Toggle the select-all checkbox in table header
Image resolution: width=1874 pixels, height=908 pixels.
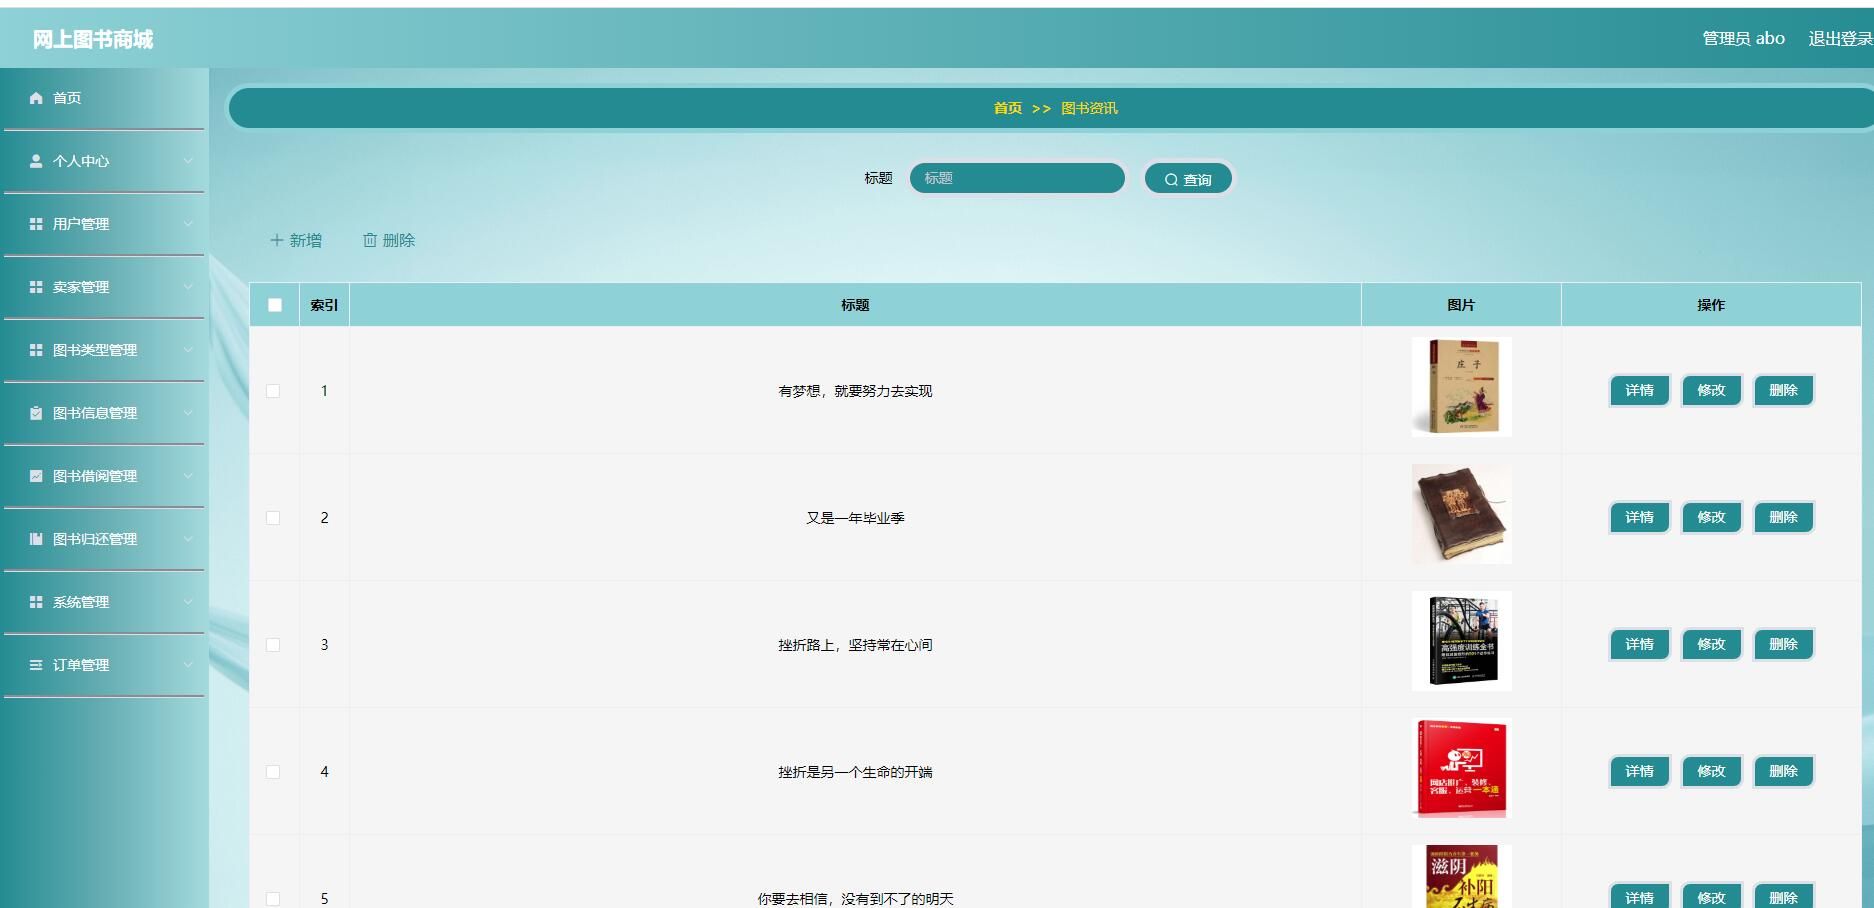pos(275,305)
